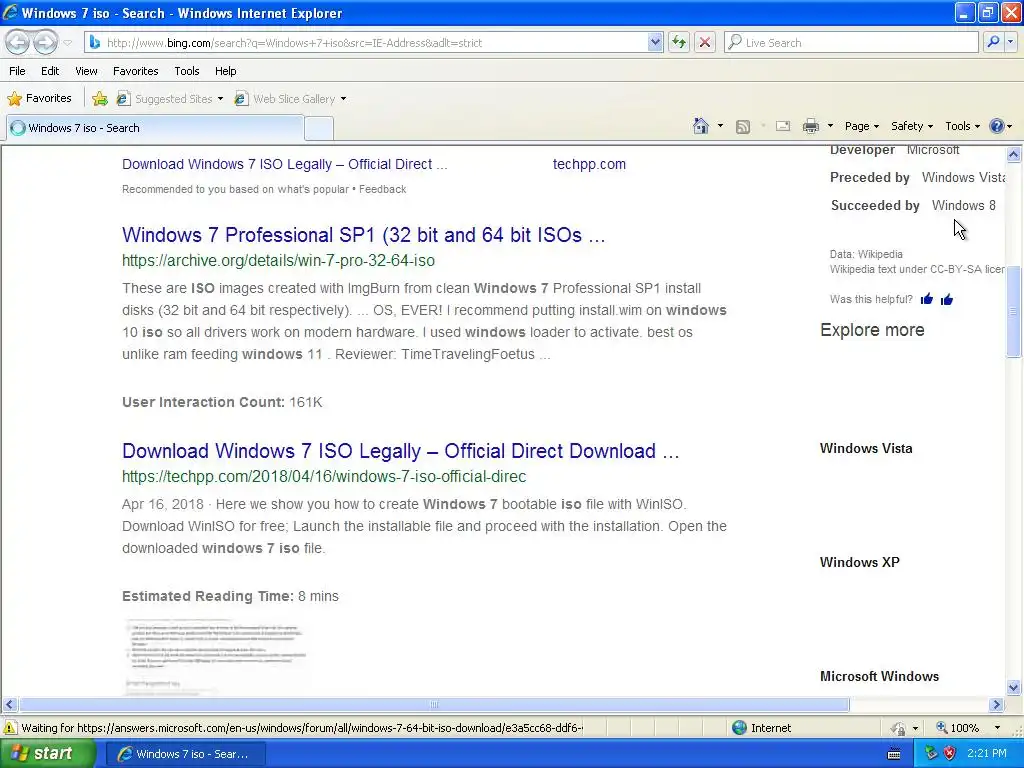The height and width of the screenshot is (768, 1024).
Task: Click the Forward navigation button
Action: (x=45, y=43)
